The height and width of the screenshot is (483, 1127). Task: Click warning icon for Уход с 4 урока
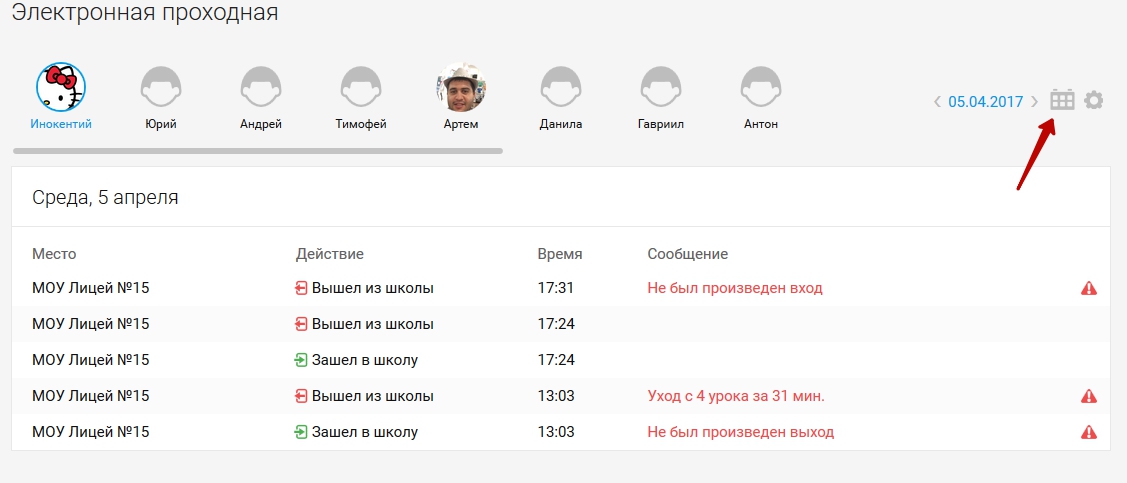[x=1089, y=396]
